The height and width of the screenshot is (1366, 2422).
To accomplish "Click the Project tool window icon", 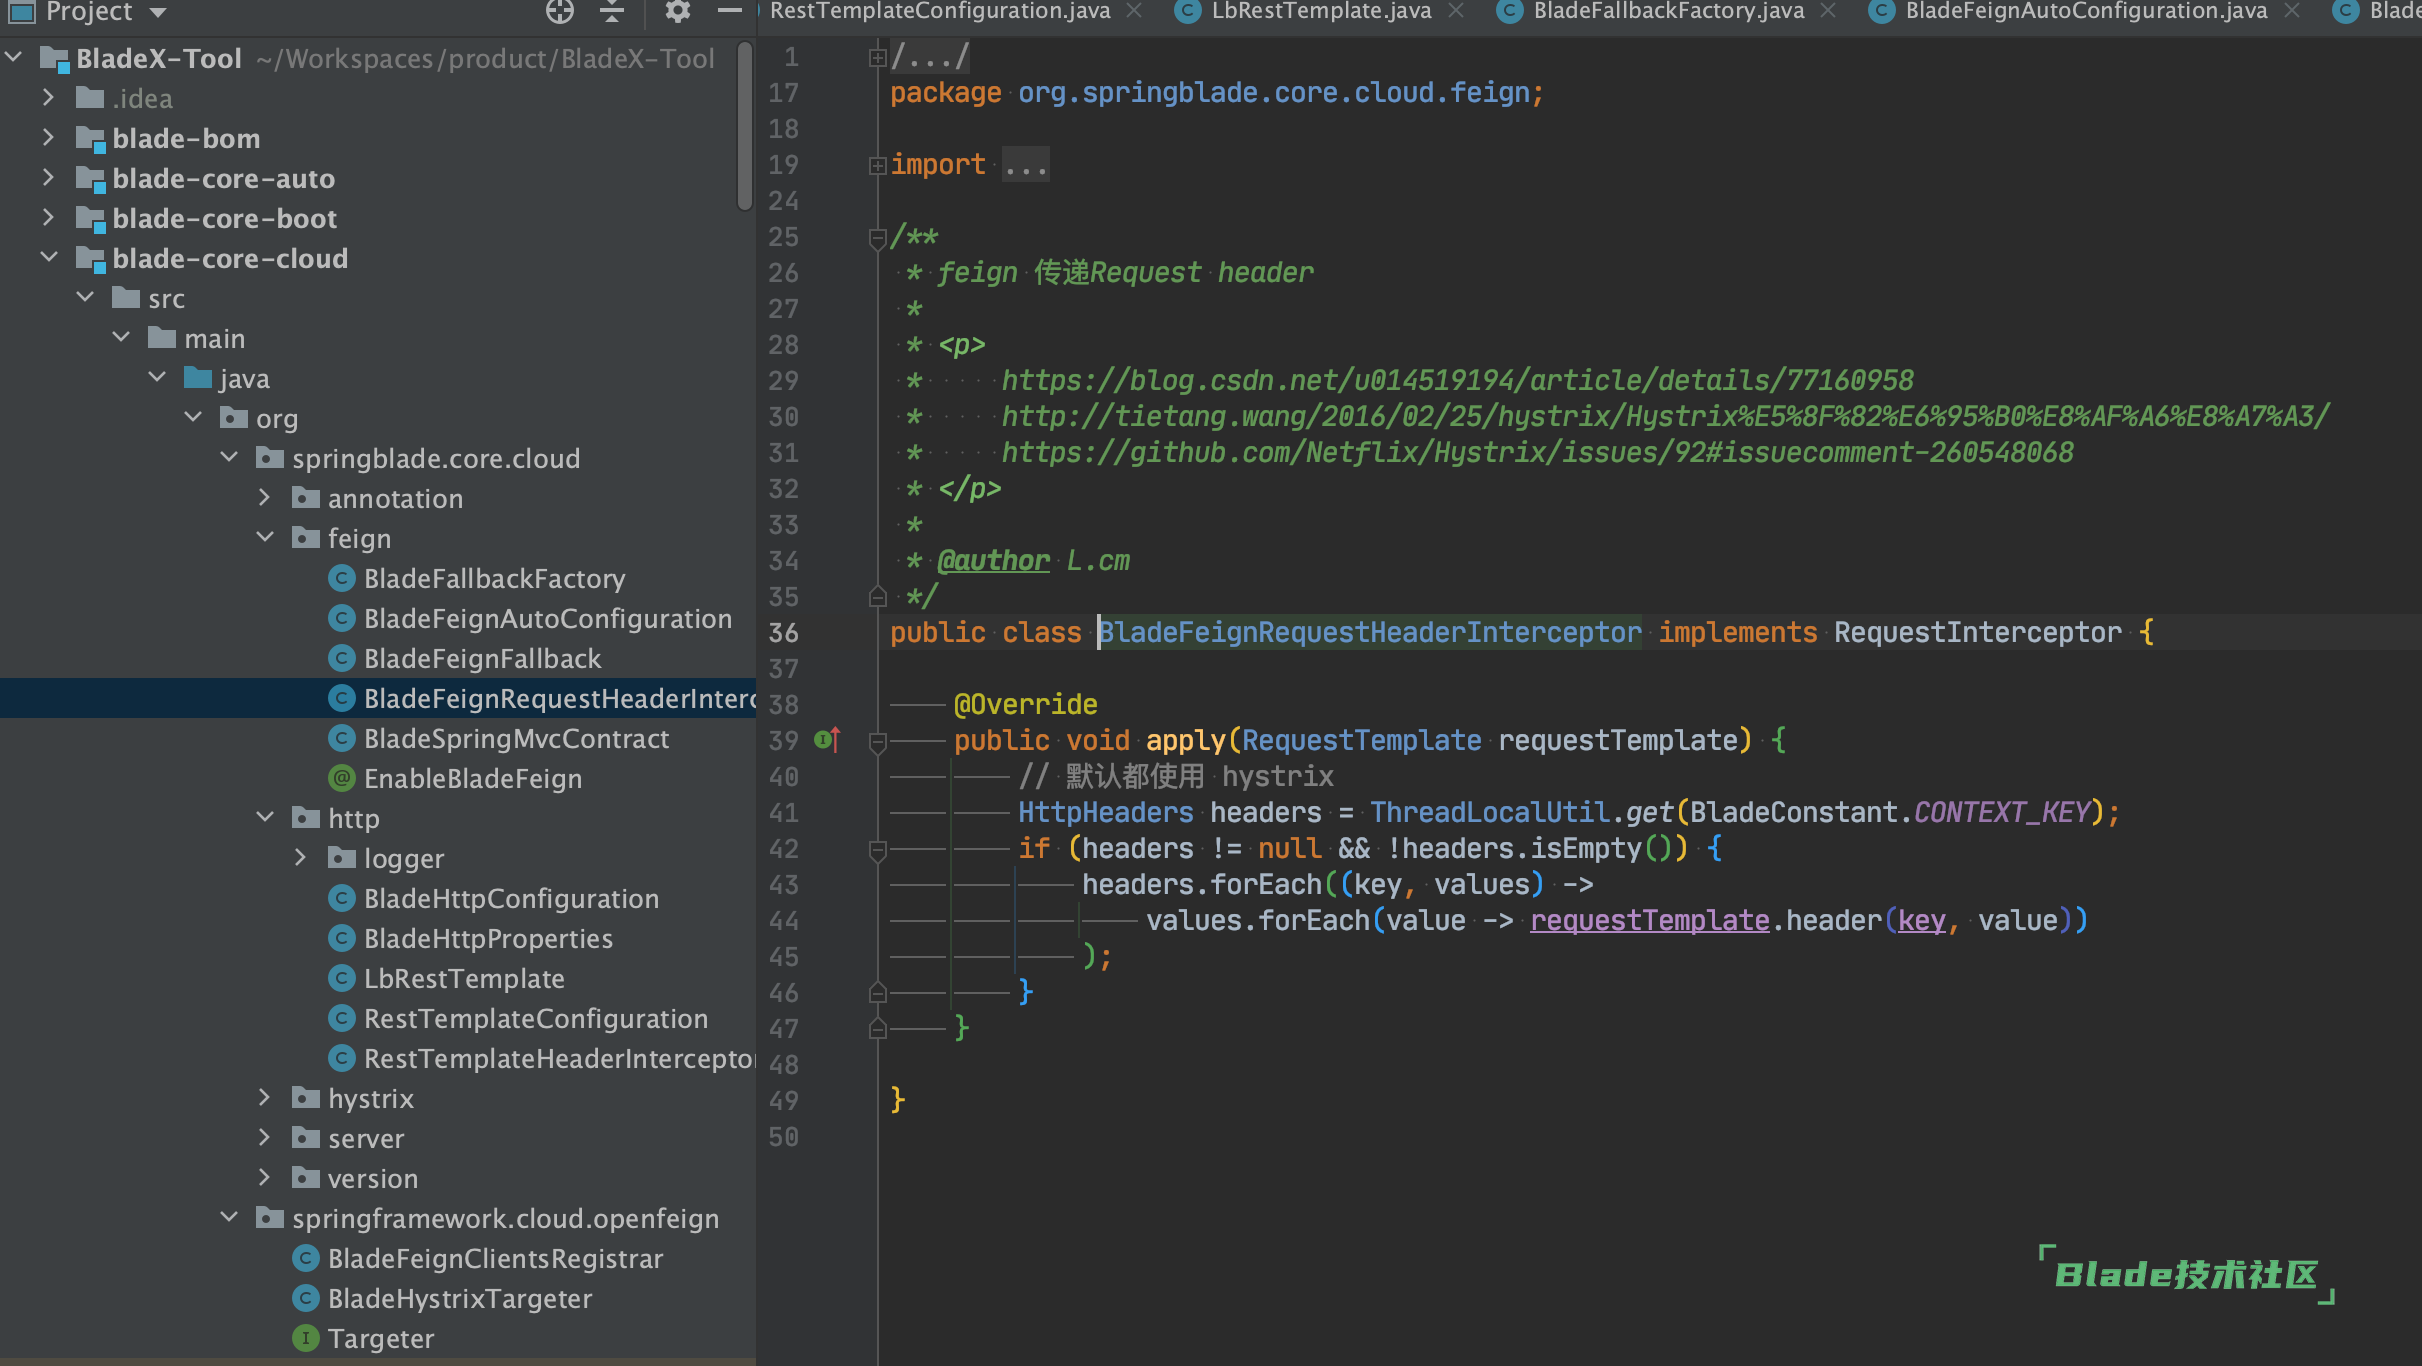I will click(21, 11).
